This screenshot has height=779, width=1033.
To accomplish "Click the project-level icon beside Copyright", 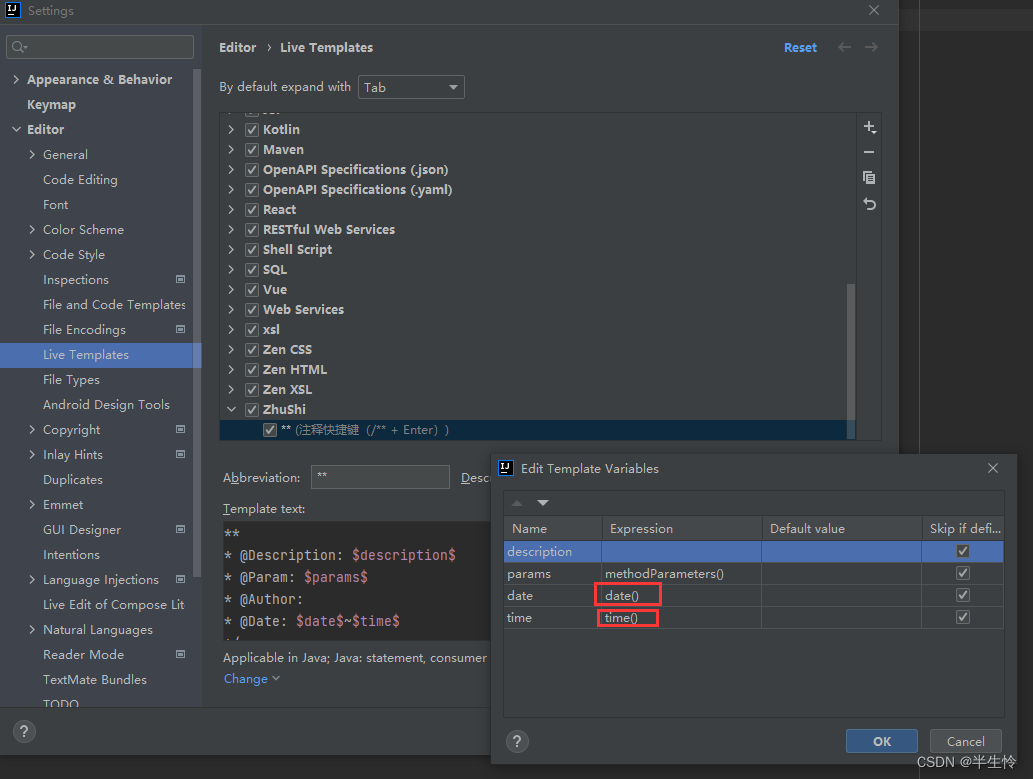I will pos(181,430).
